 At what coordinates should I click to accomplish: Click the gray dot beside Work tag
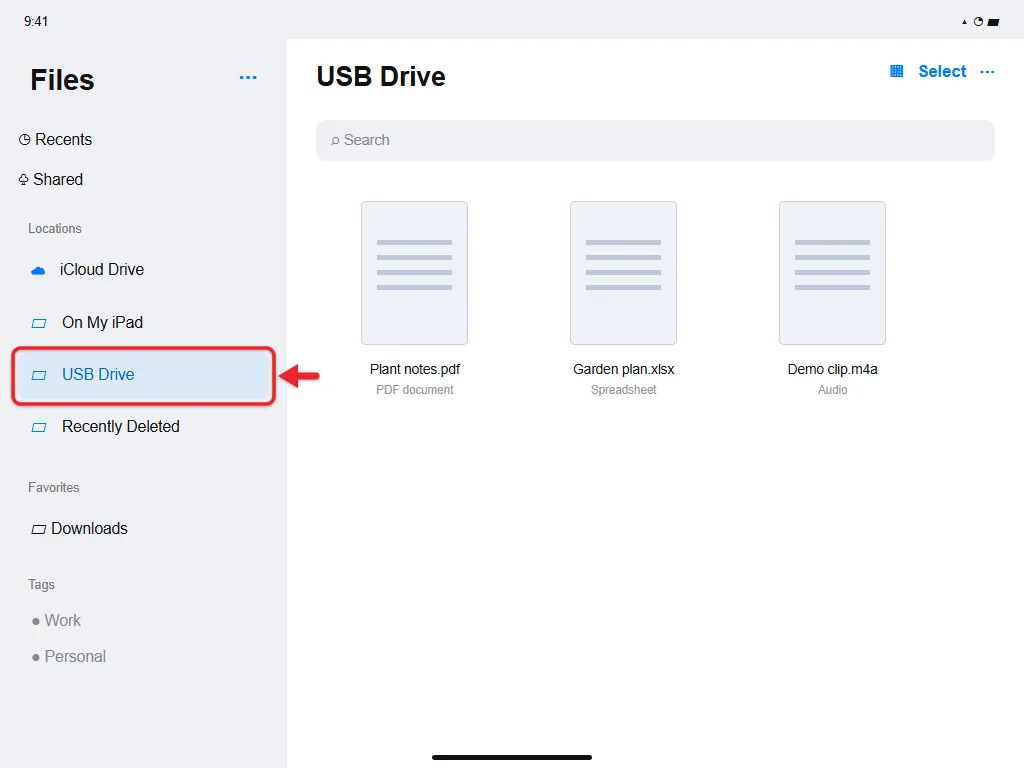(x=36, y=622)
